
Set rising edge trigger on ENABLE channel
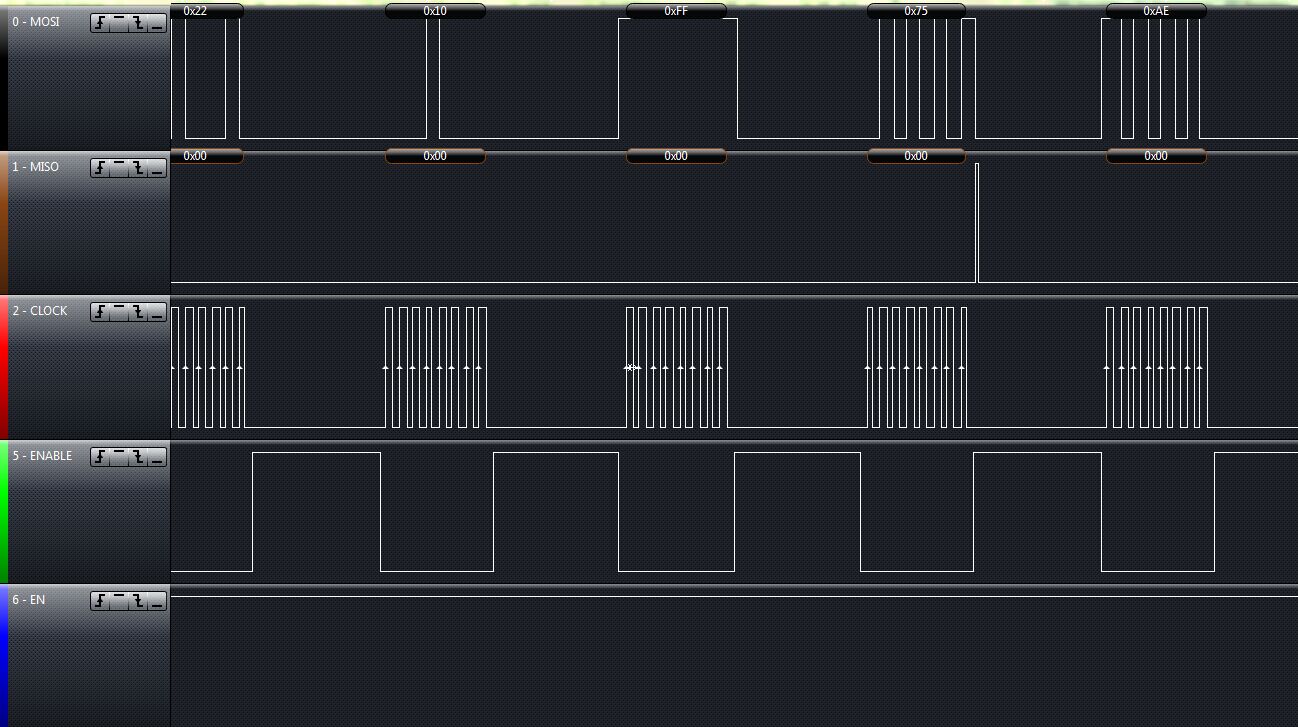point(100,457)
